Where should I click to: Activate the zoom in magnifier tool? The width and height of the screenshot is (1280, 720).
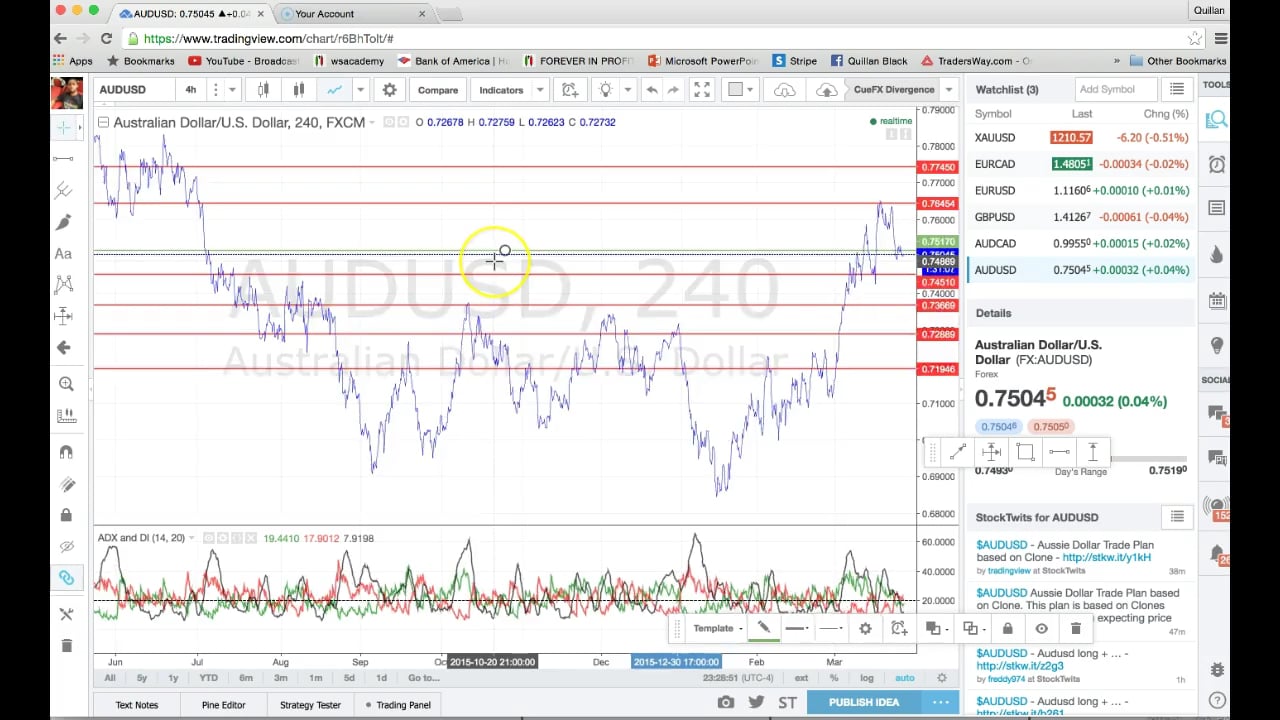coord(66,384)
